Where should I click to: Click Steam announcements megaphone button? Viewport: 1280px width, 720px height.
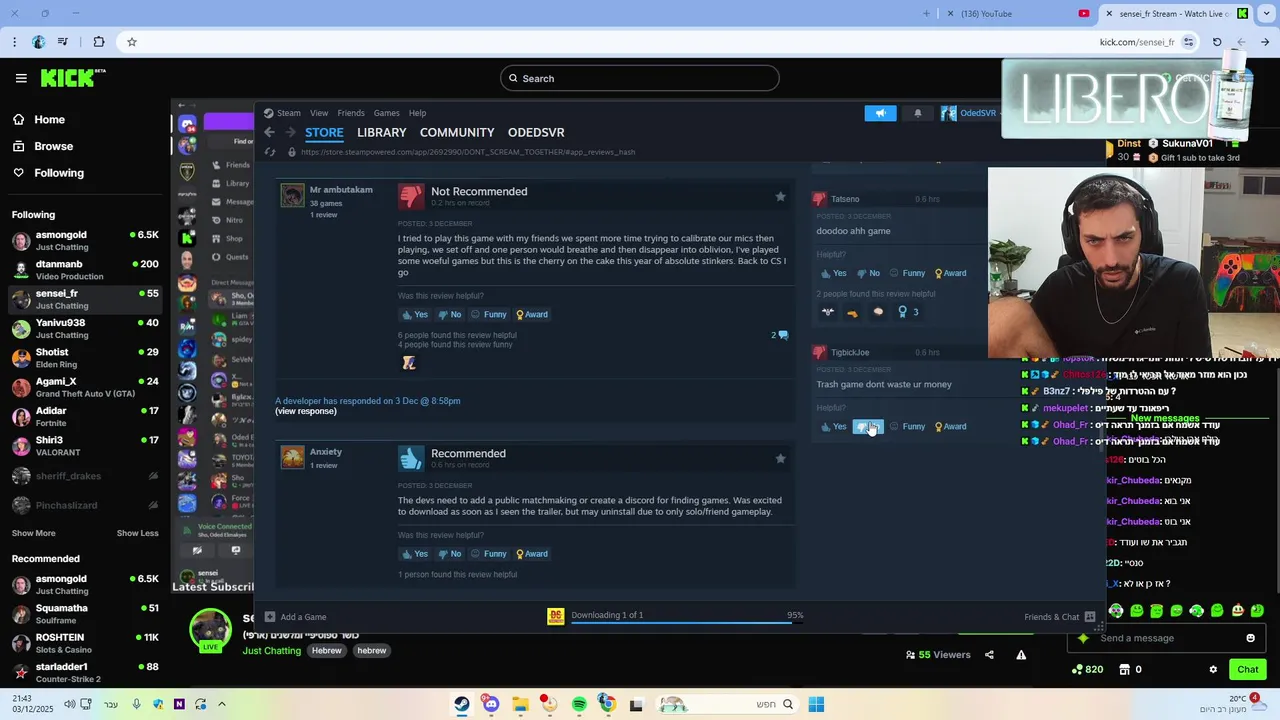click(x=880, y=113)
